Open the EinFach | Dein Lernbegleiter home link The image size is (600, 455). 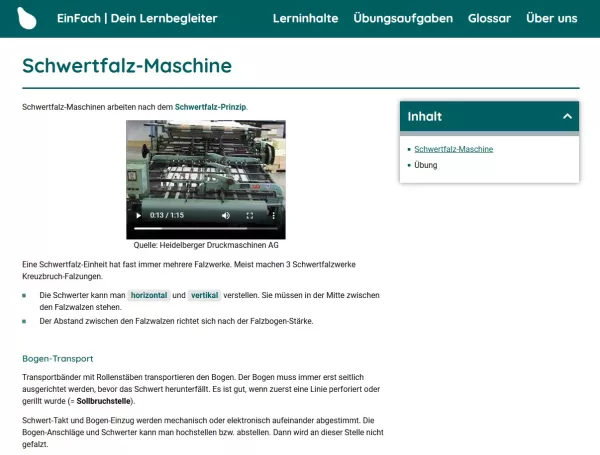tap(137, 18)
